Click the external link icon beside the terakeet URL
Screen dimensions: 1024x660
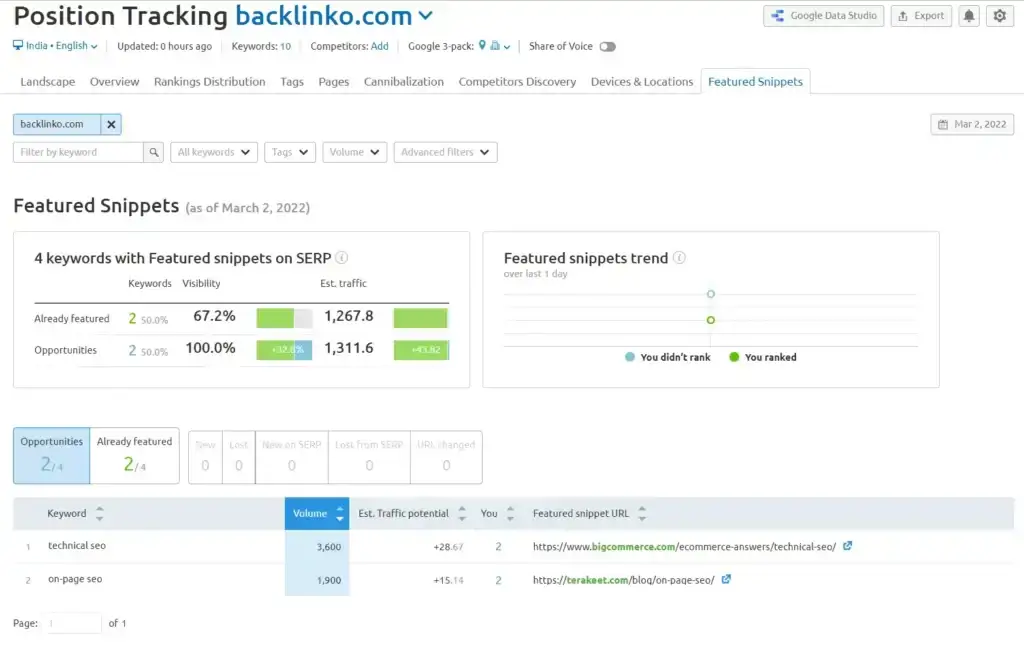click(726, 579)
